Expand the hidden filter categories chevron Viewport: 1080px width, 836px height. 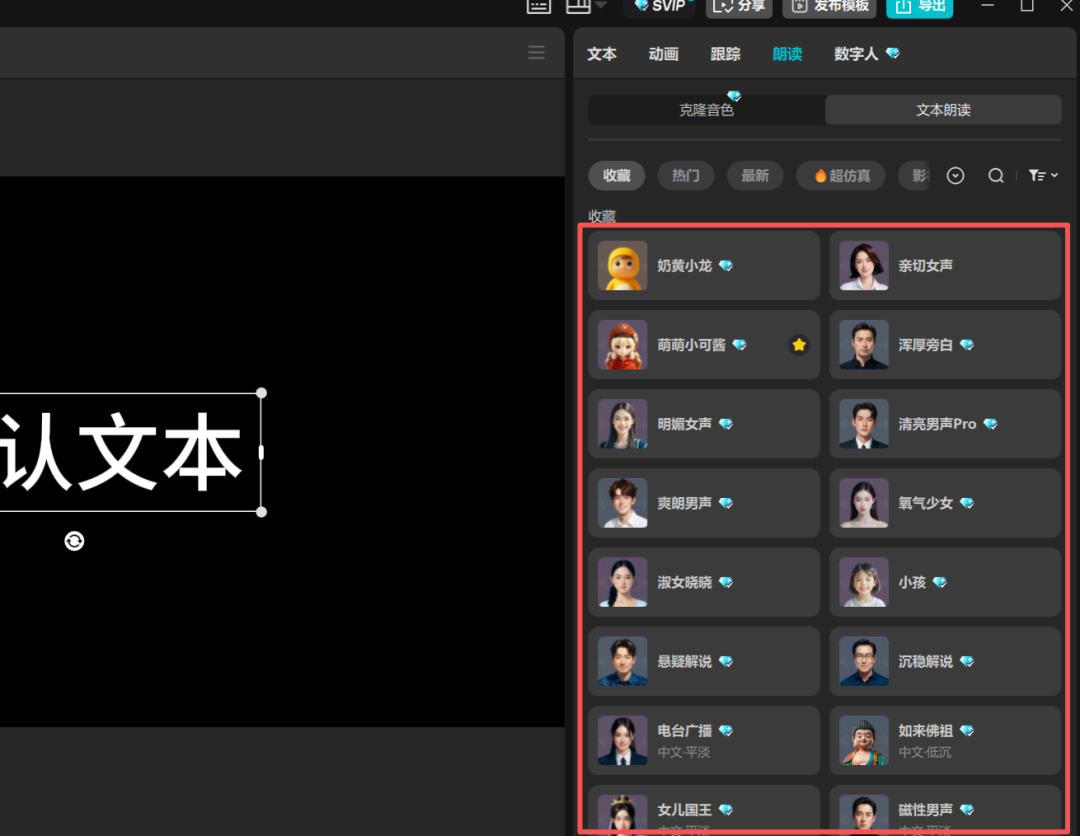tap(955, 175)
